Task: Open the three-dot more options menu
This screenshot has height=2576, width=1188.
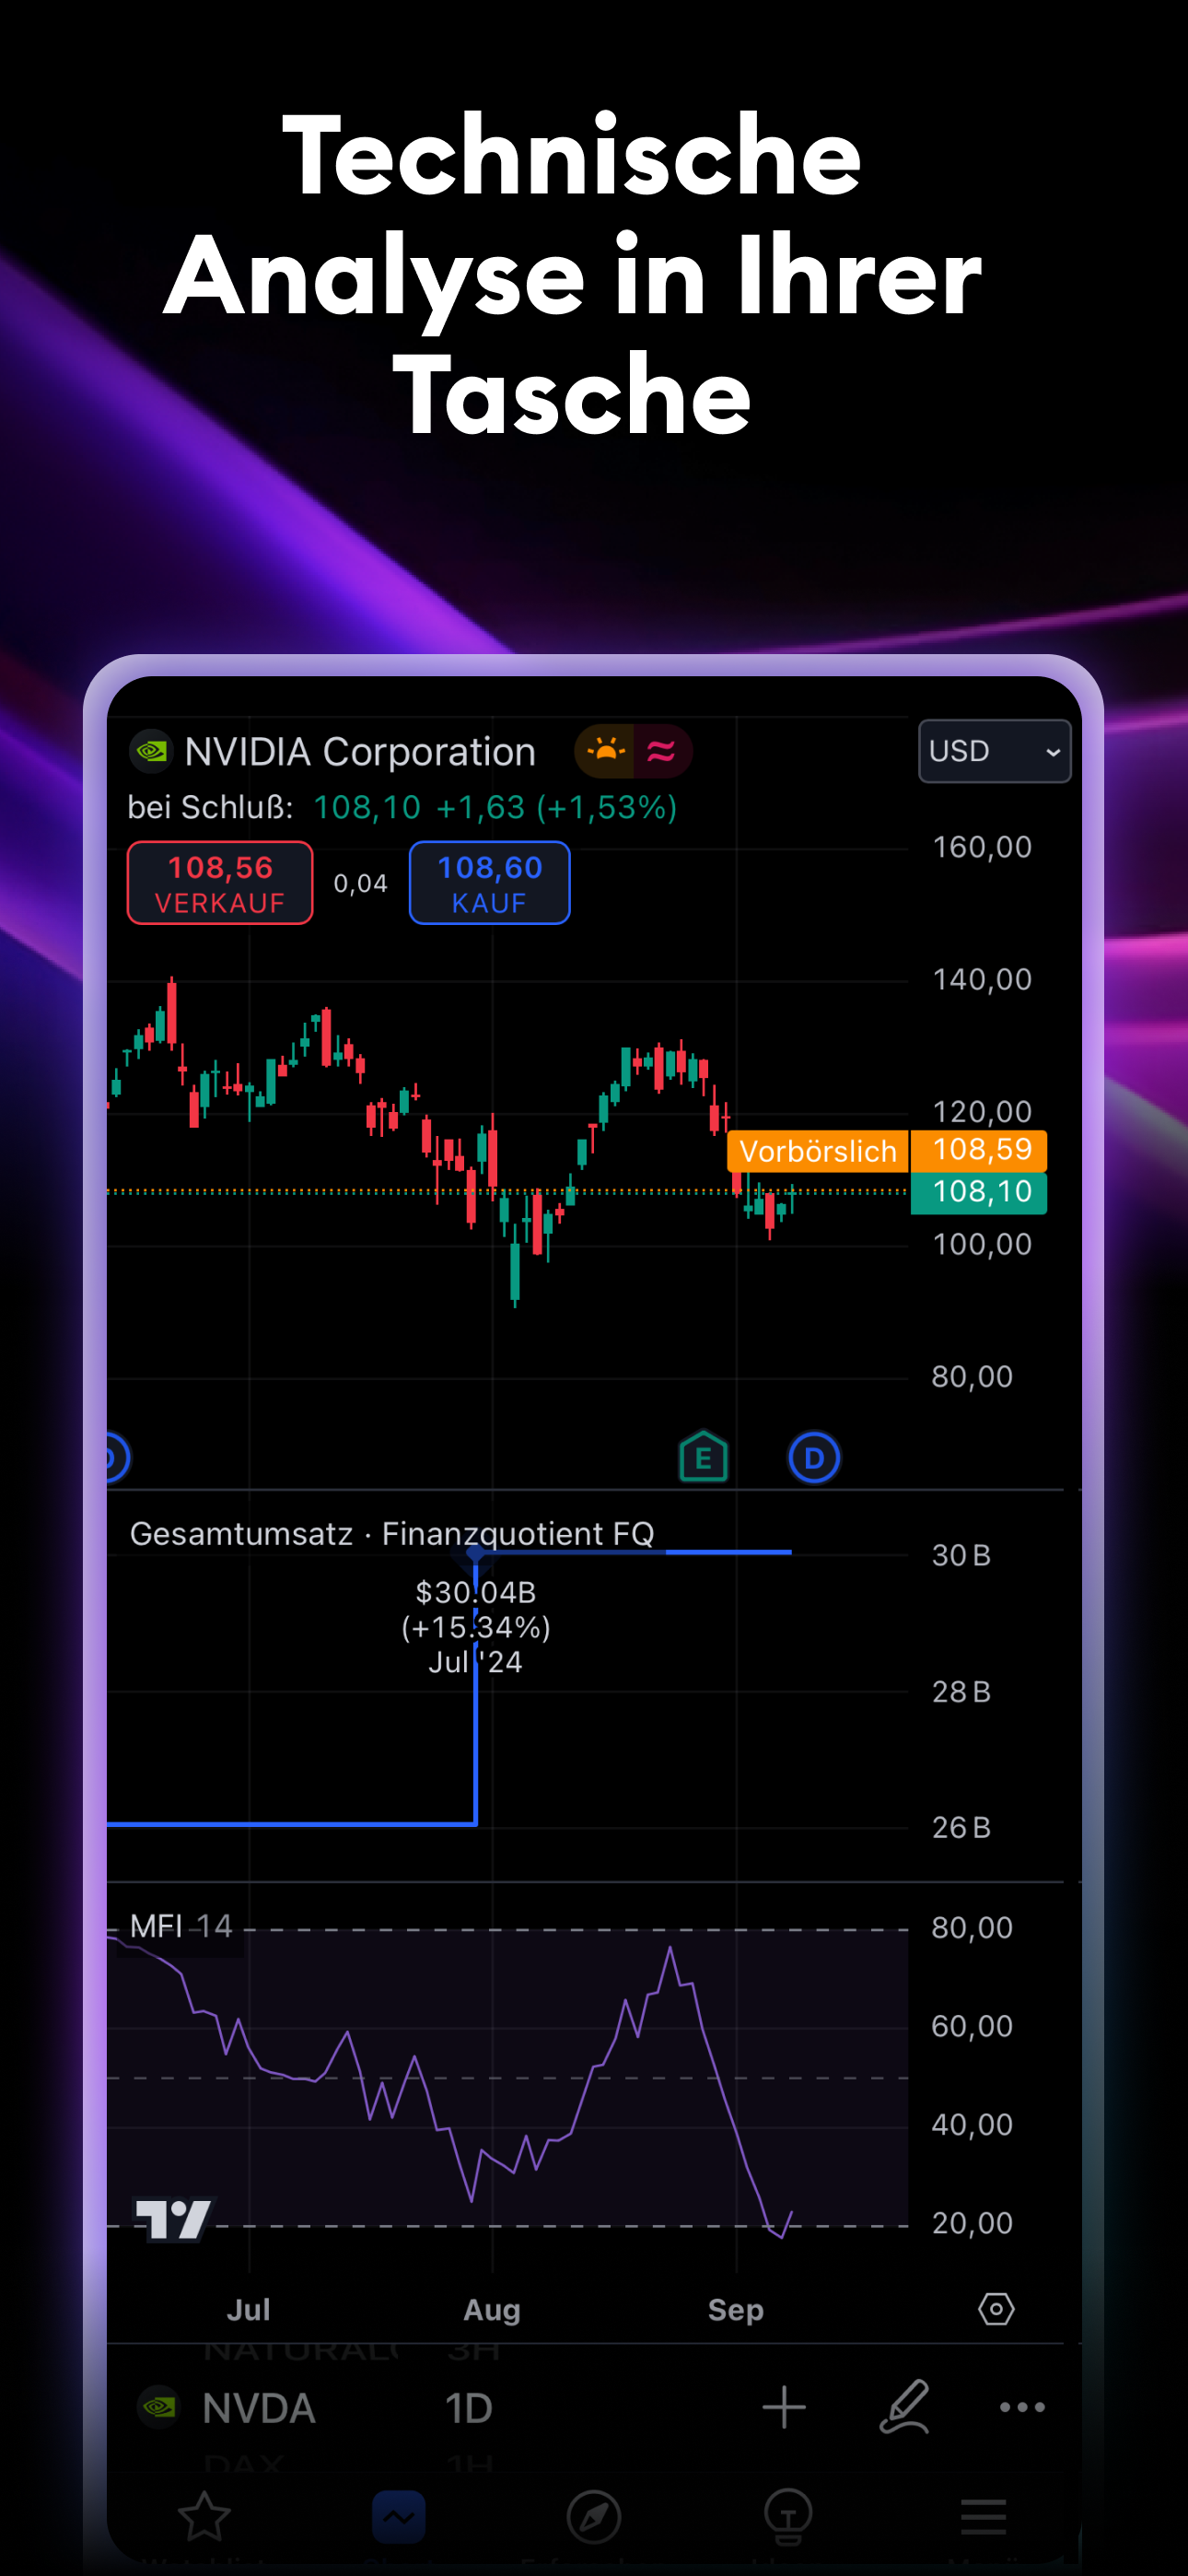Action: coord(1022,2407)
